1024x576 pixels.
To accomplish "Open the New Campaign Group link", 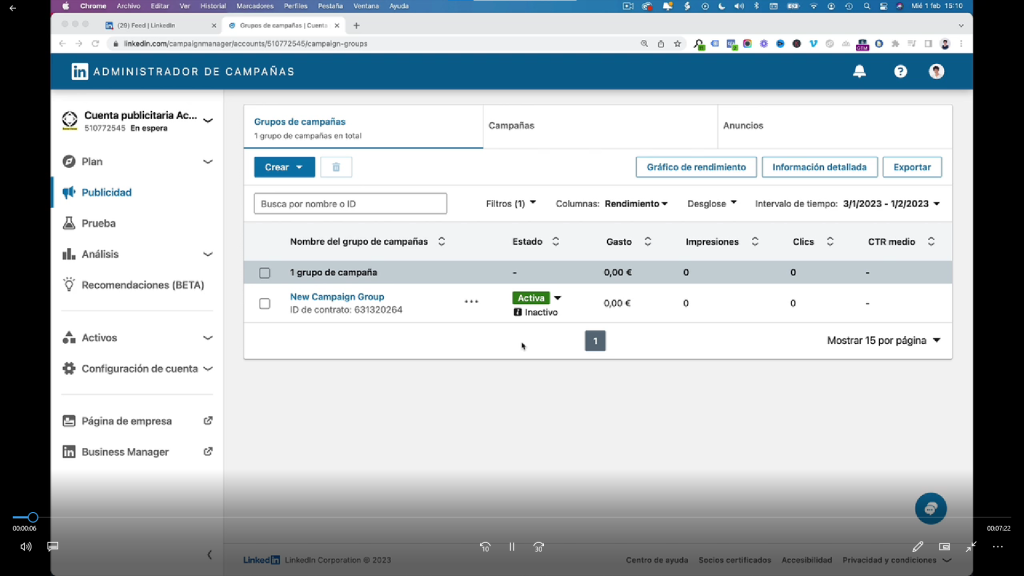I will click(x=337, y=296).
